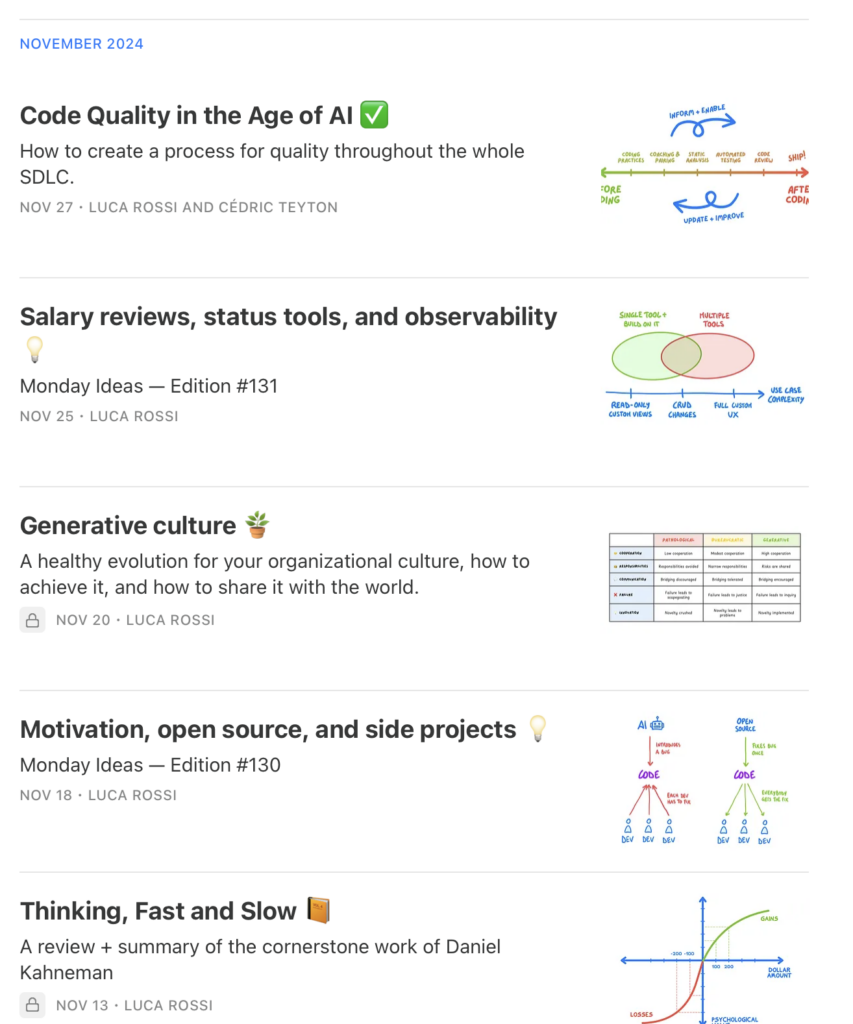This screenshot has height=1024, width=853.
Task: Click the green check mark emoji after Code Quality title
Action: coord(374,115)
